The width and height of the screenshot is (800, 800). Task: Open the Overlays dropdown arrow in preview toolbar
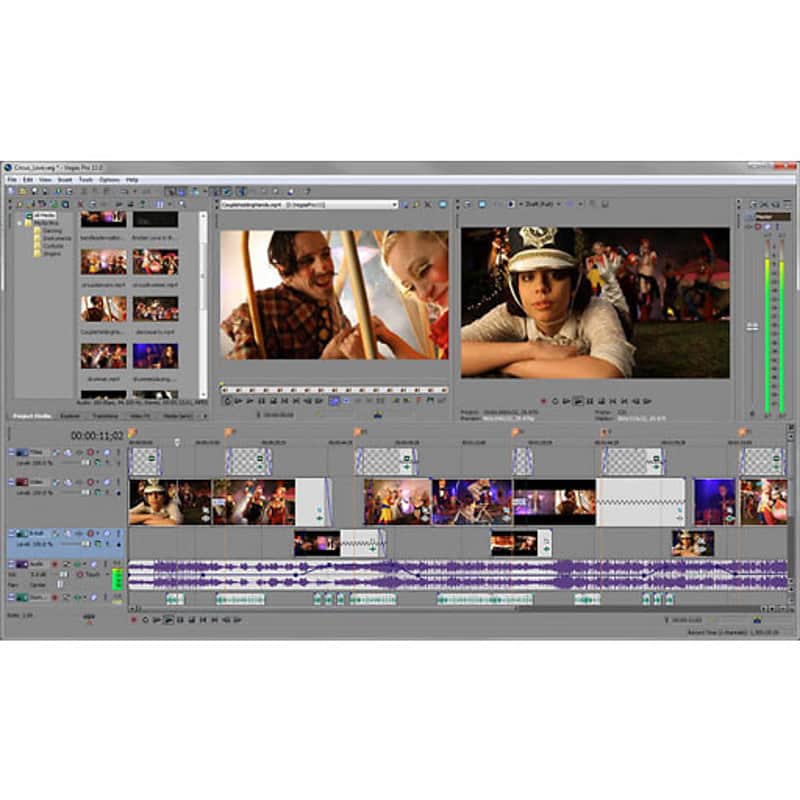(x=581, y=204)
